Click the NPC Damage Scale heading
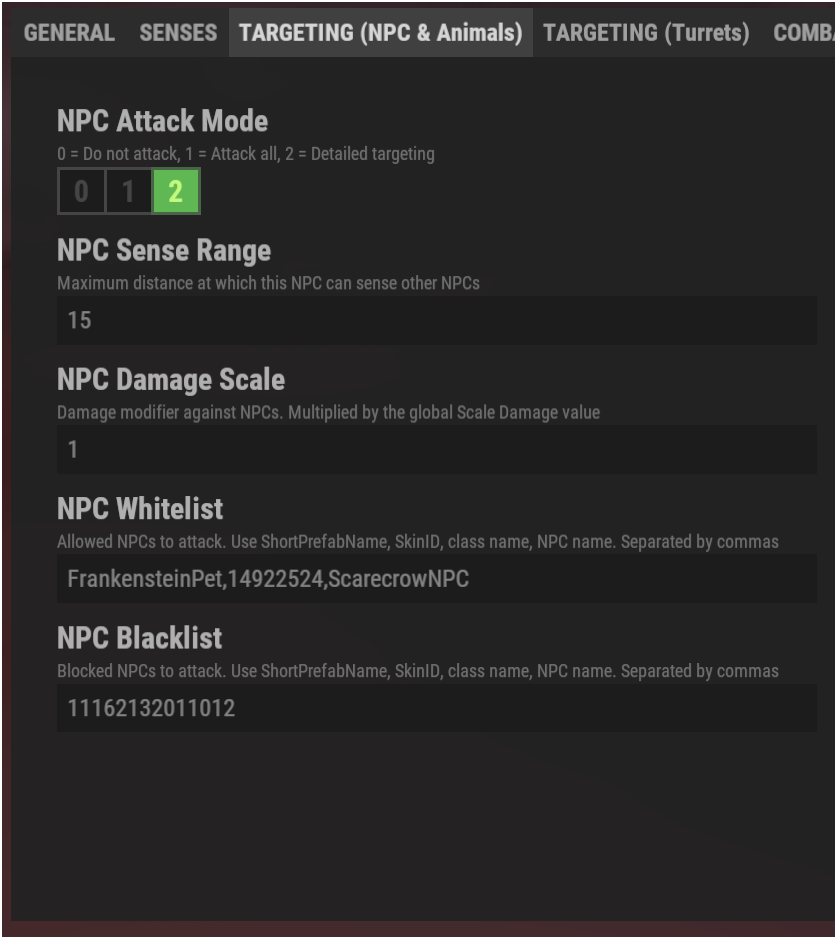Image resolution: width=837 pixels, height=939 pixels. (x=171, y=379)
